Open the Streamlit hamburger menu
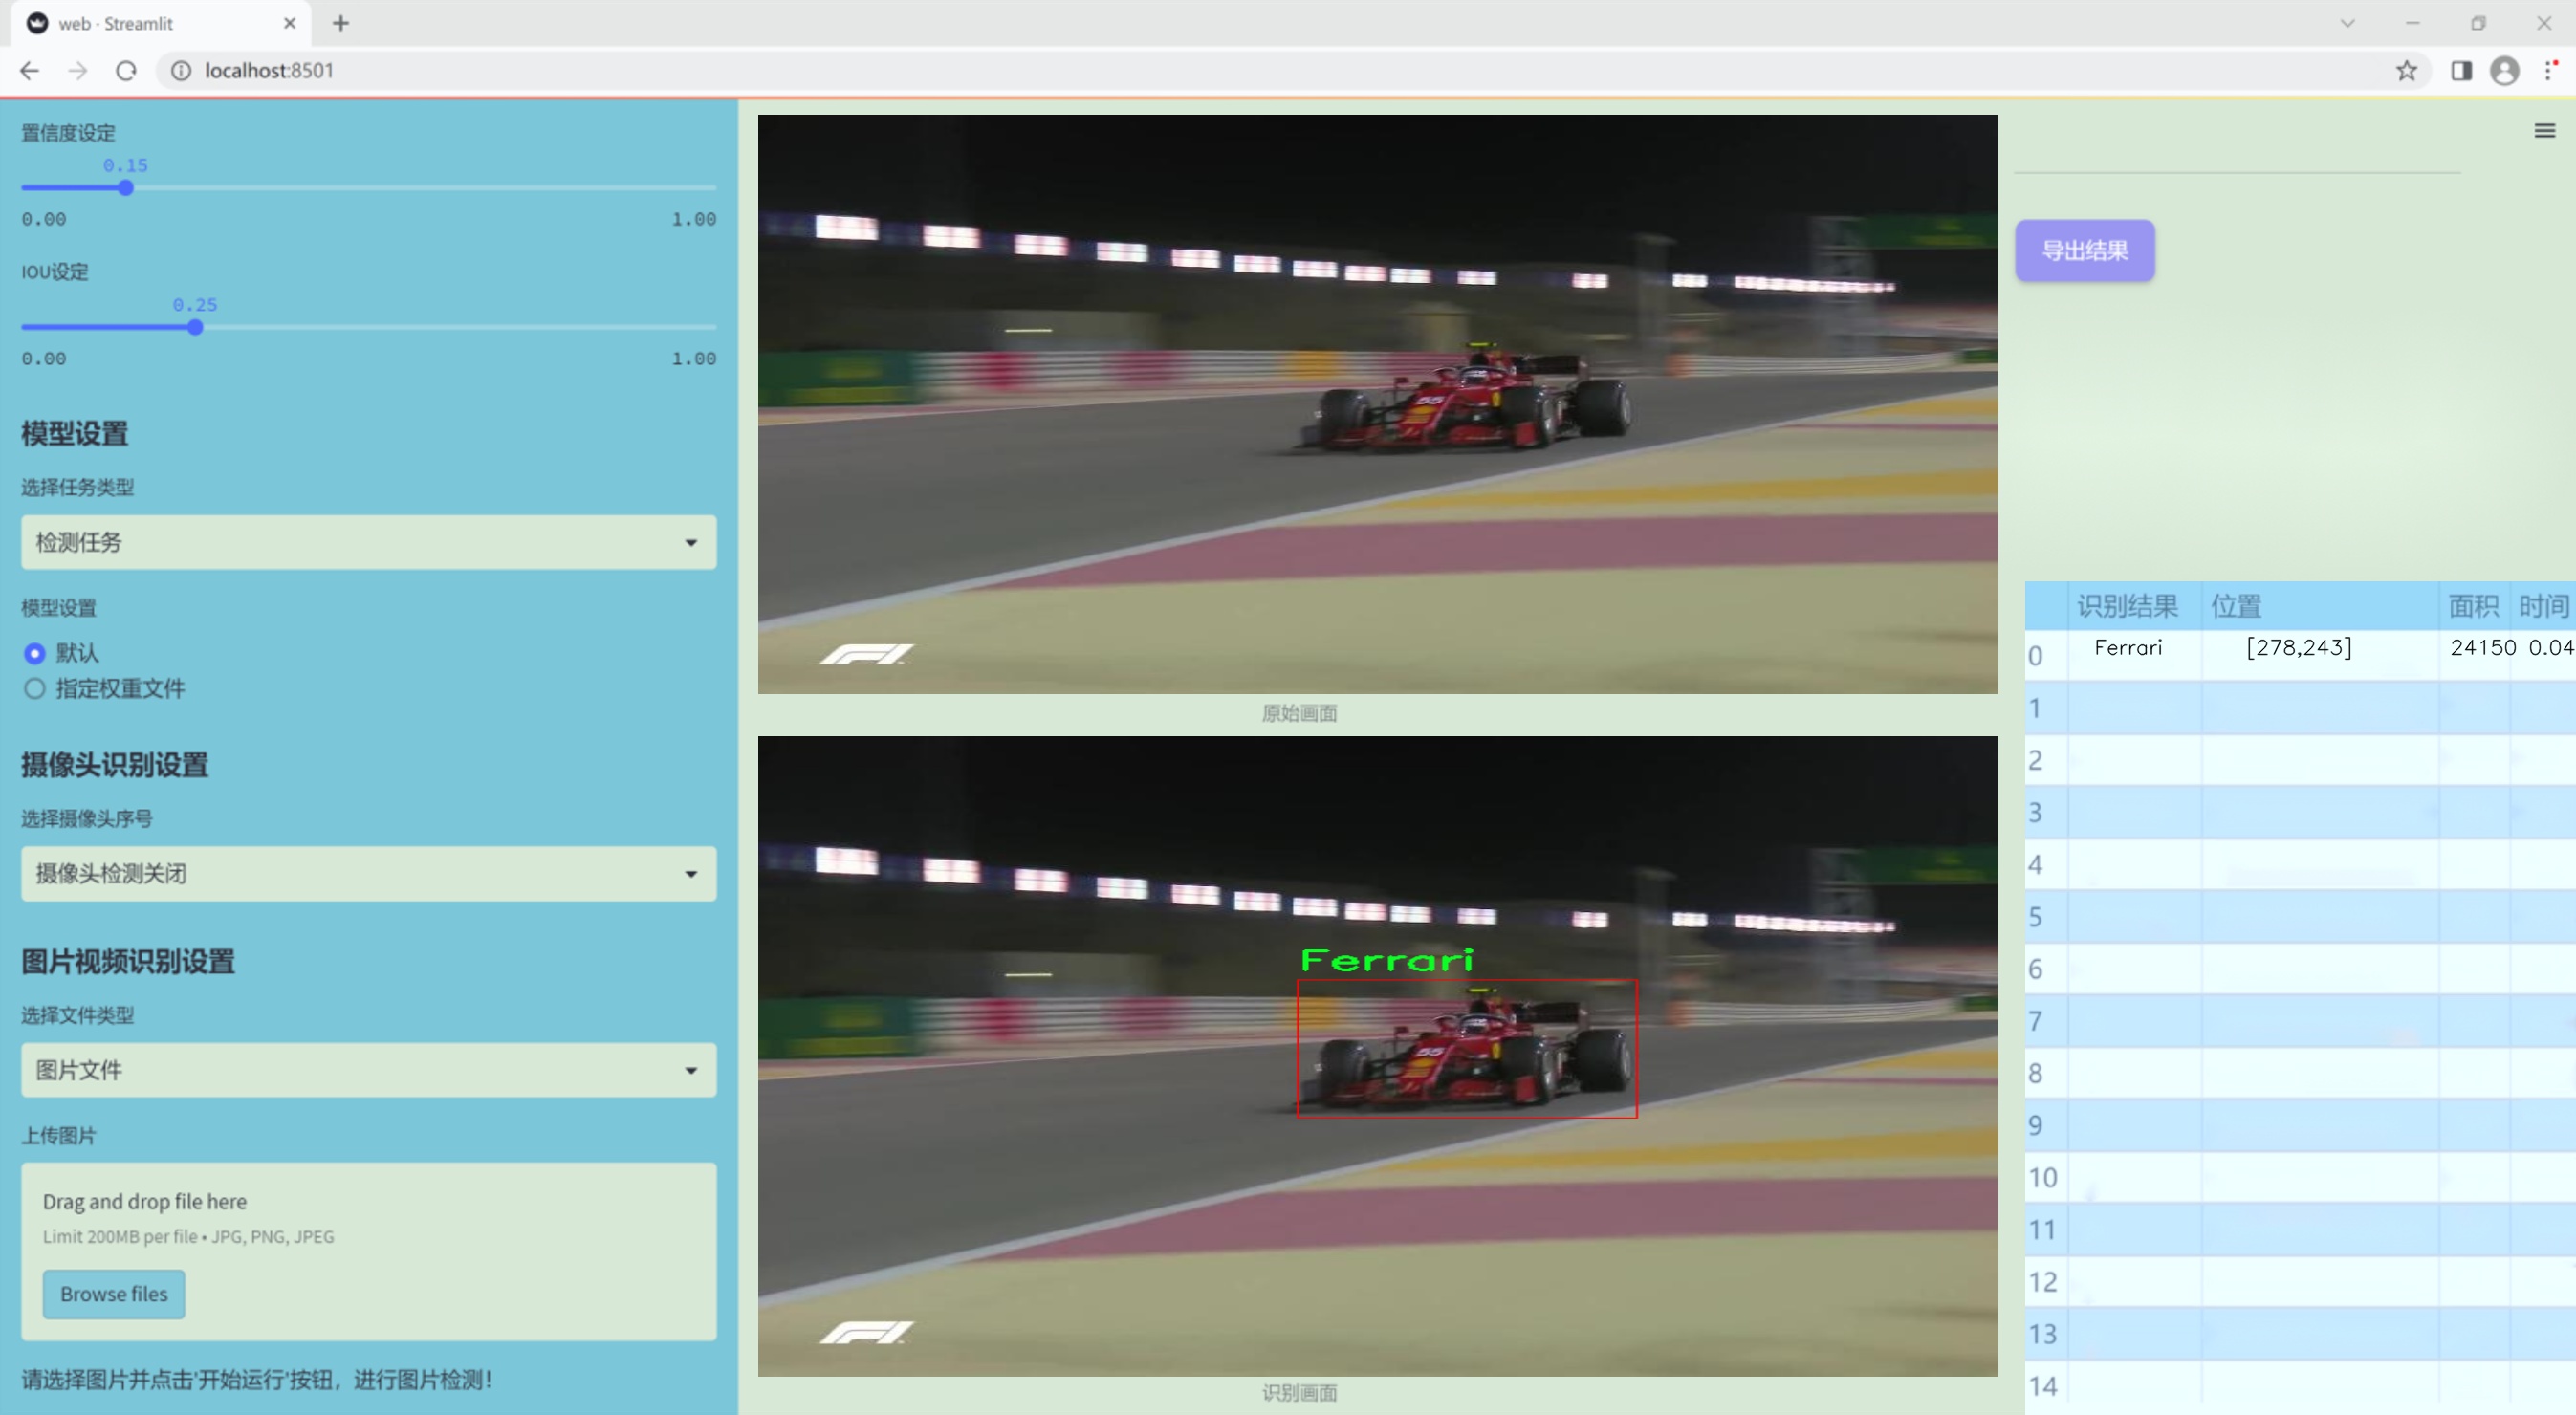This screenshot has width=2576, height=1415. [x=2545, y=131]
